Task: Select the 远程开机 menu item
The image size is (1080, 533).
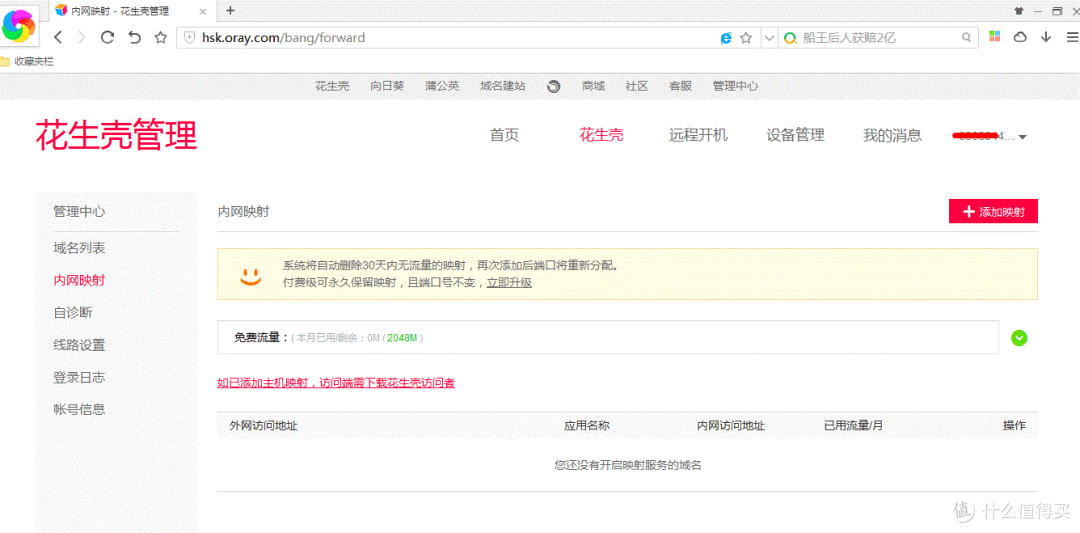Action: click(698, 136)
